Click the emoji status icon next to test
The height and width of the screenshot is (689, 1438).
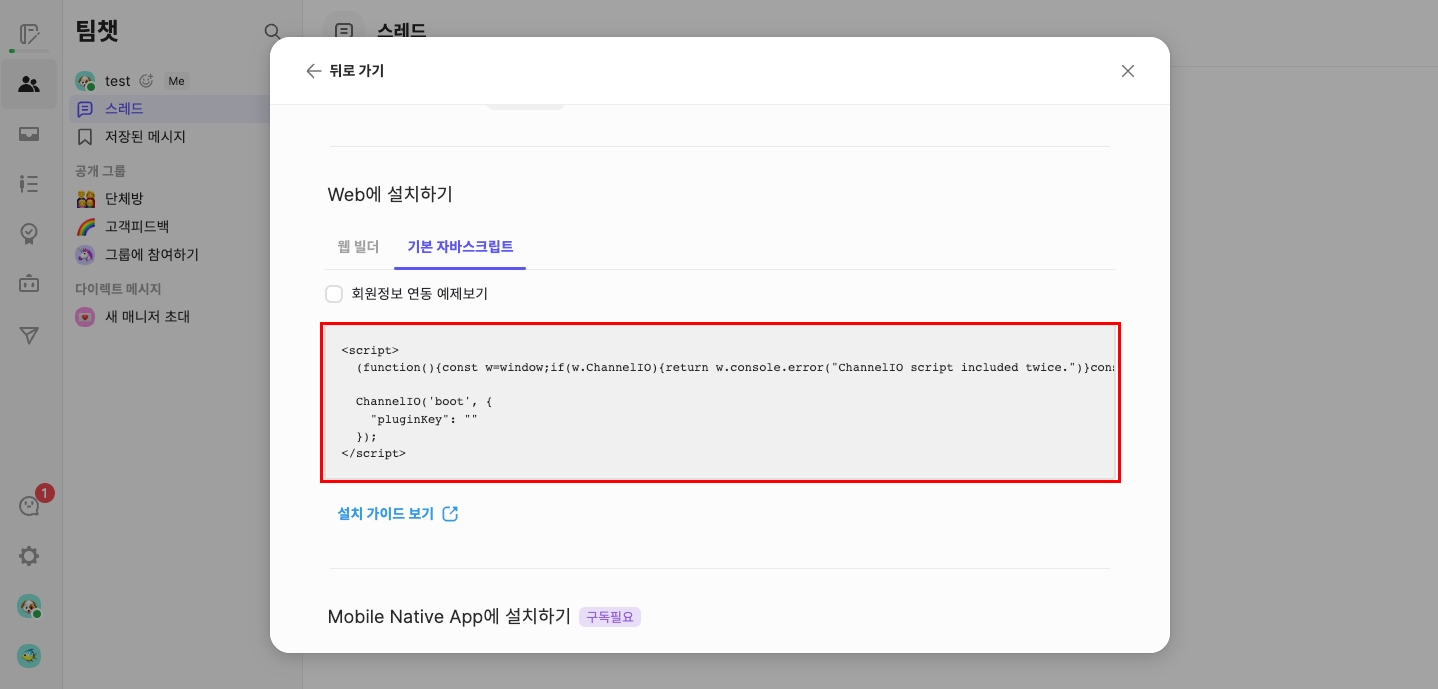[x=146, y=81]
